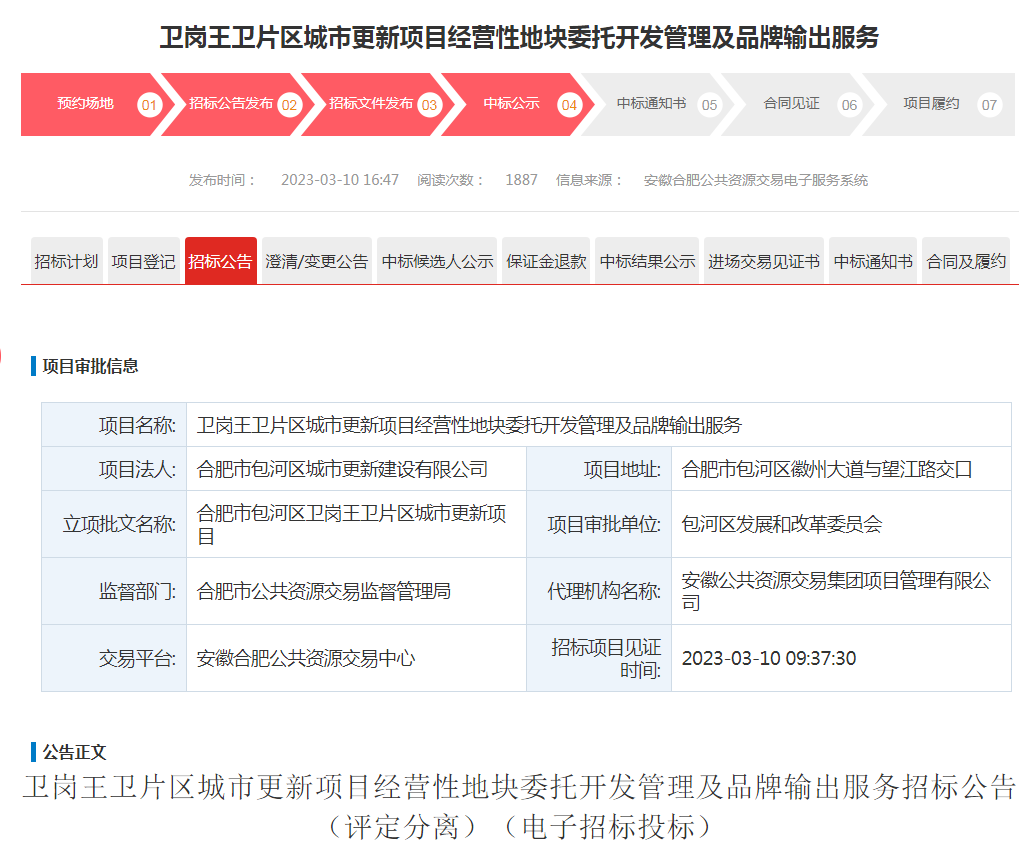1032x865 pixels.
Task: Open the 进场交易见证书 tab
Action: (763, 261)
